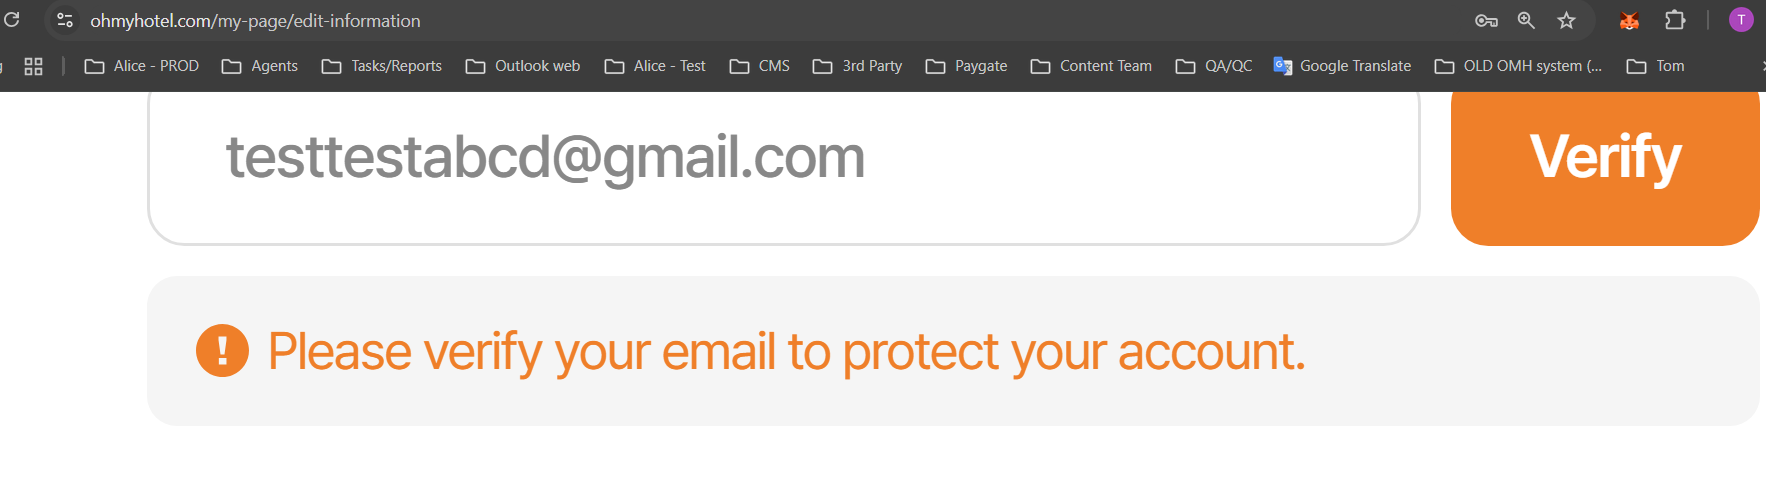1766x480 pixels.
Task: Open the Paygate bookmark folder
Action: coord(967,66)
